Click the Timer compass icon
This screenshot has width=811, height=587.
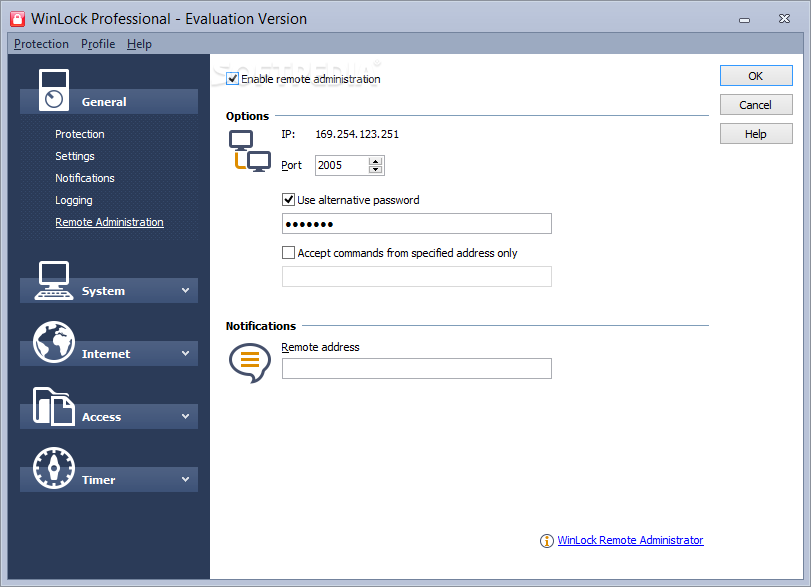coord(54,468)
